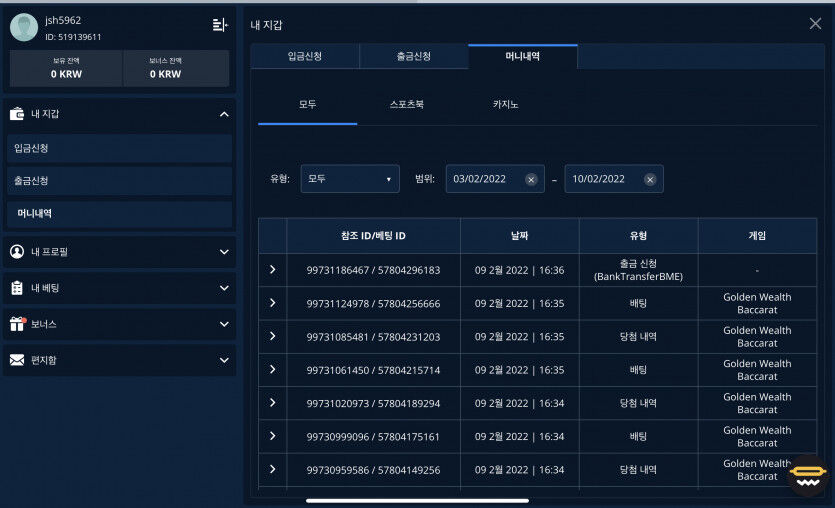This screenshot has height=508, width=835.
Task: Clear the 03/02/2022 start date
Action: tap(531, 179)
